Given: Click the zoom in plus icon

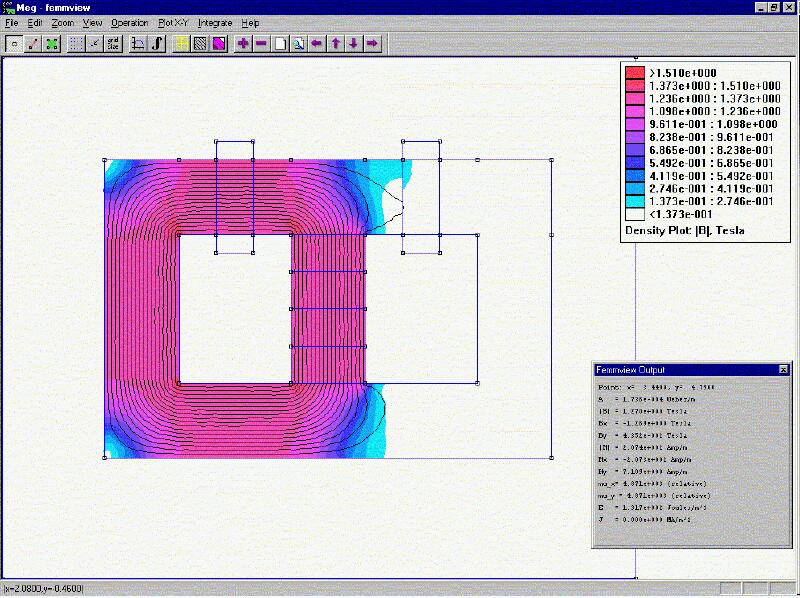Looking at the screenshot, I should [243, 43].
